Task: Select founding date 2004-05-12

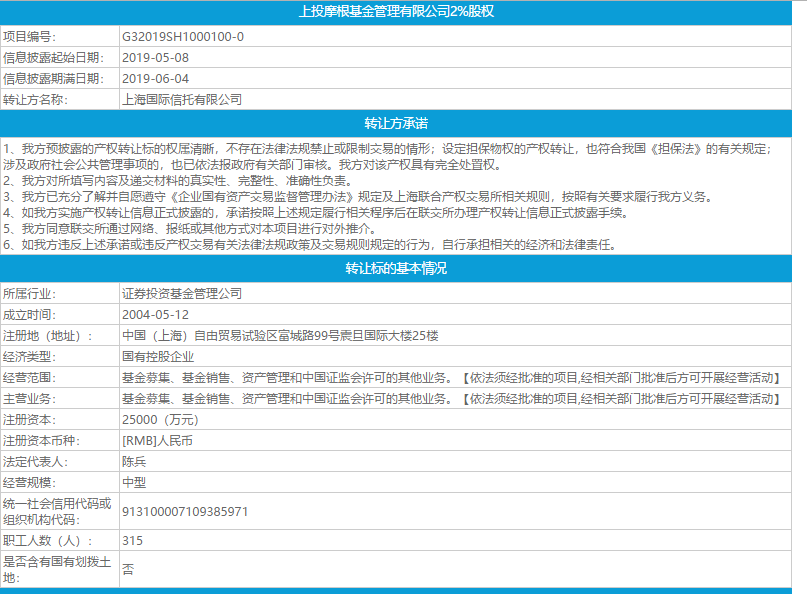Action: [155, 315]
